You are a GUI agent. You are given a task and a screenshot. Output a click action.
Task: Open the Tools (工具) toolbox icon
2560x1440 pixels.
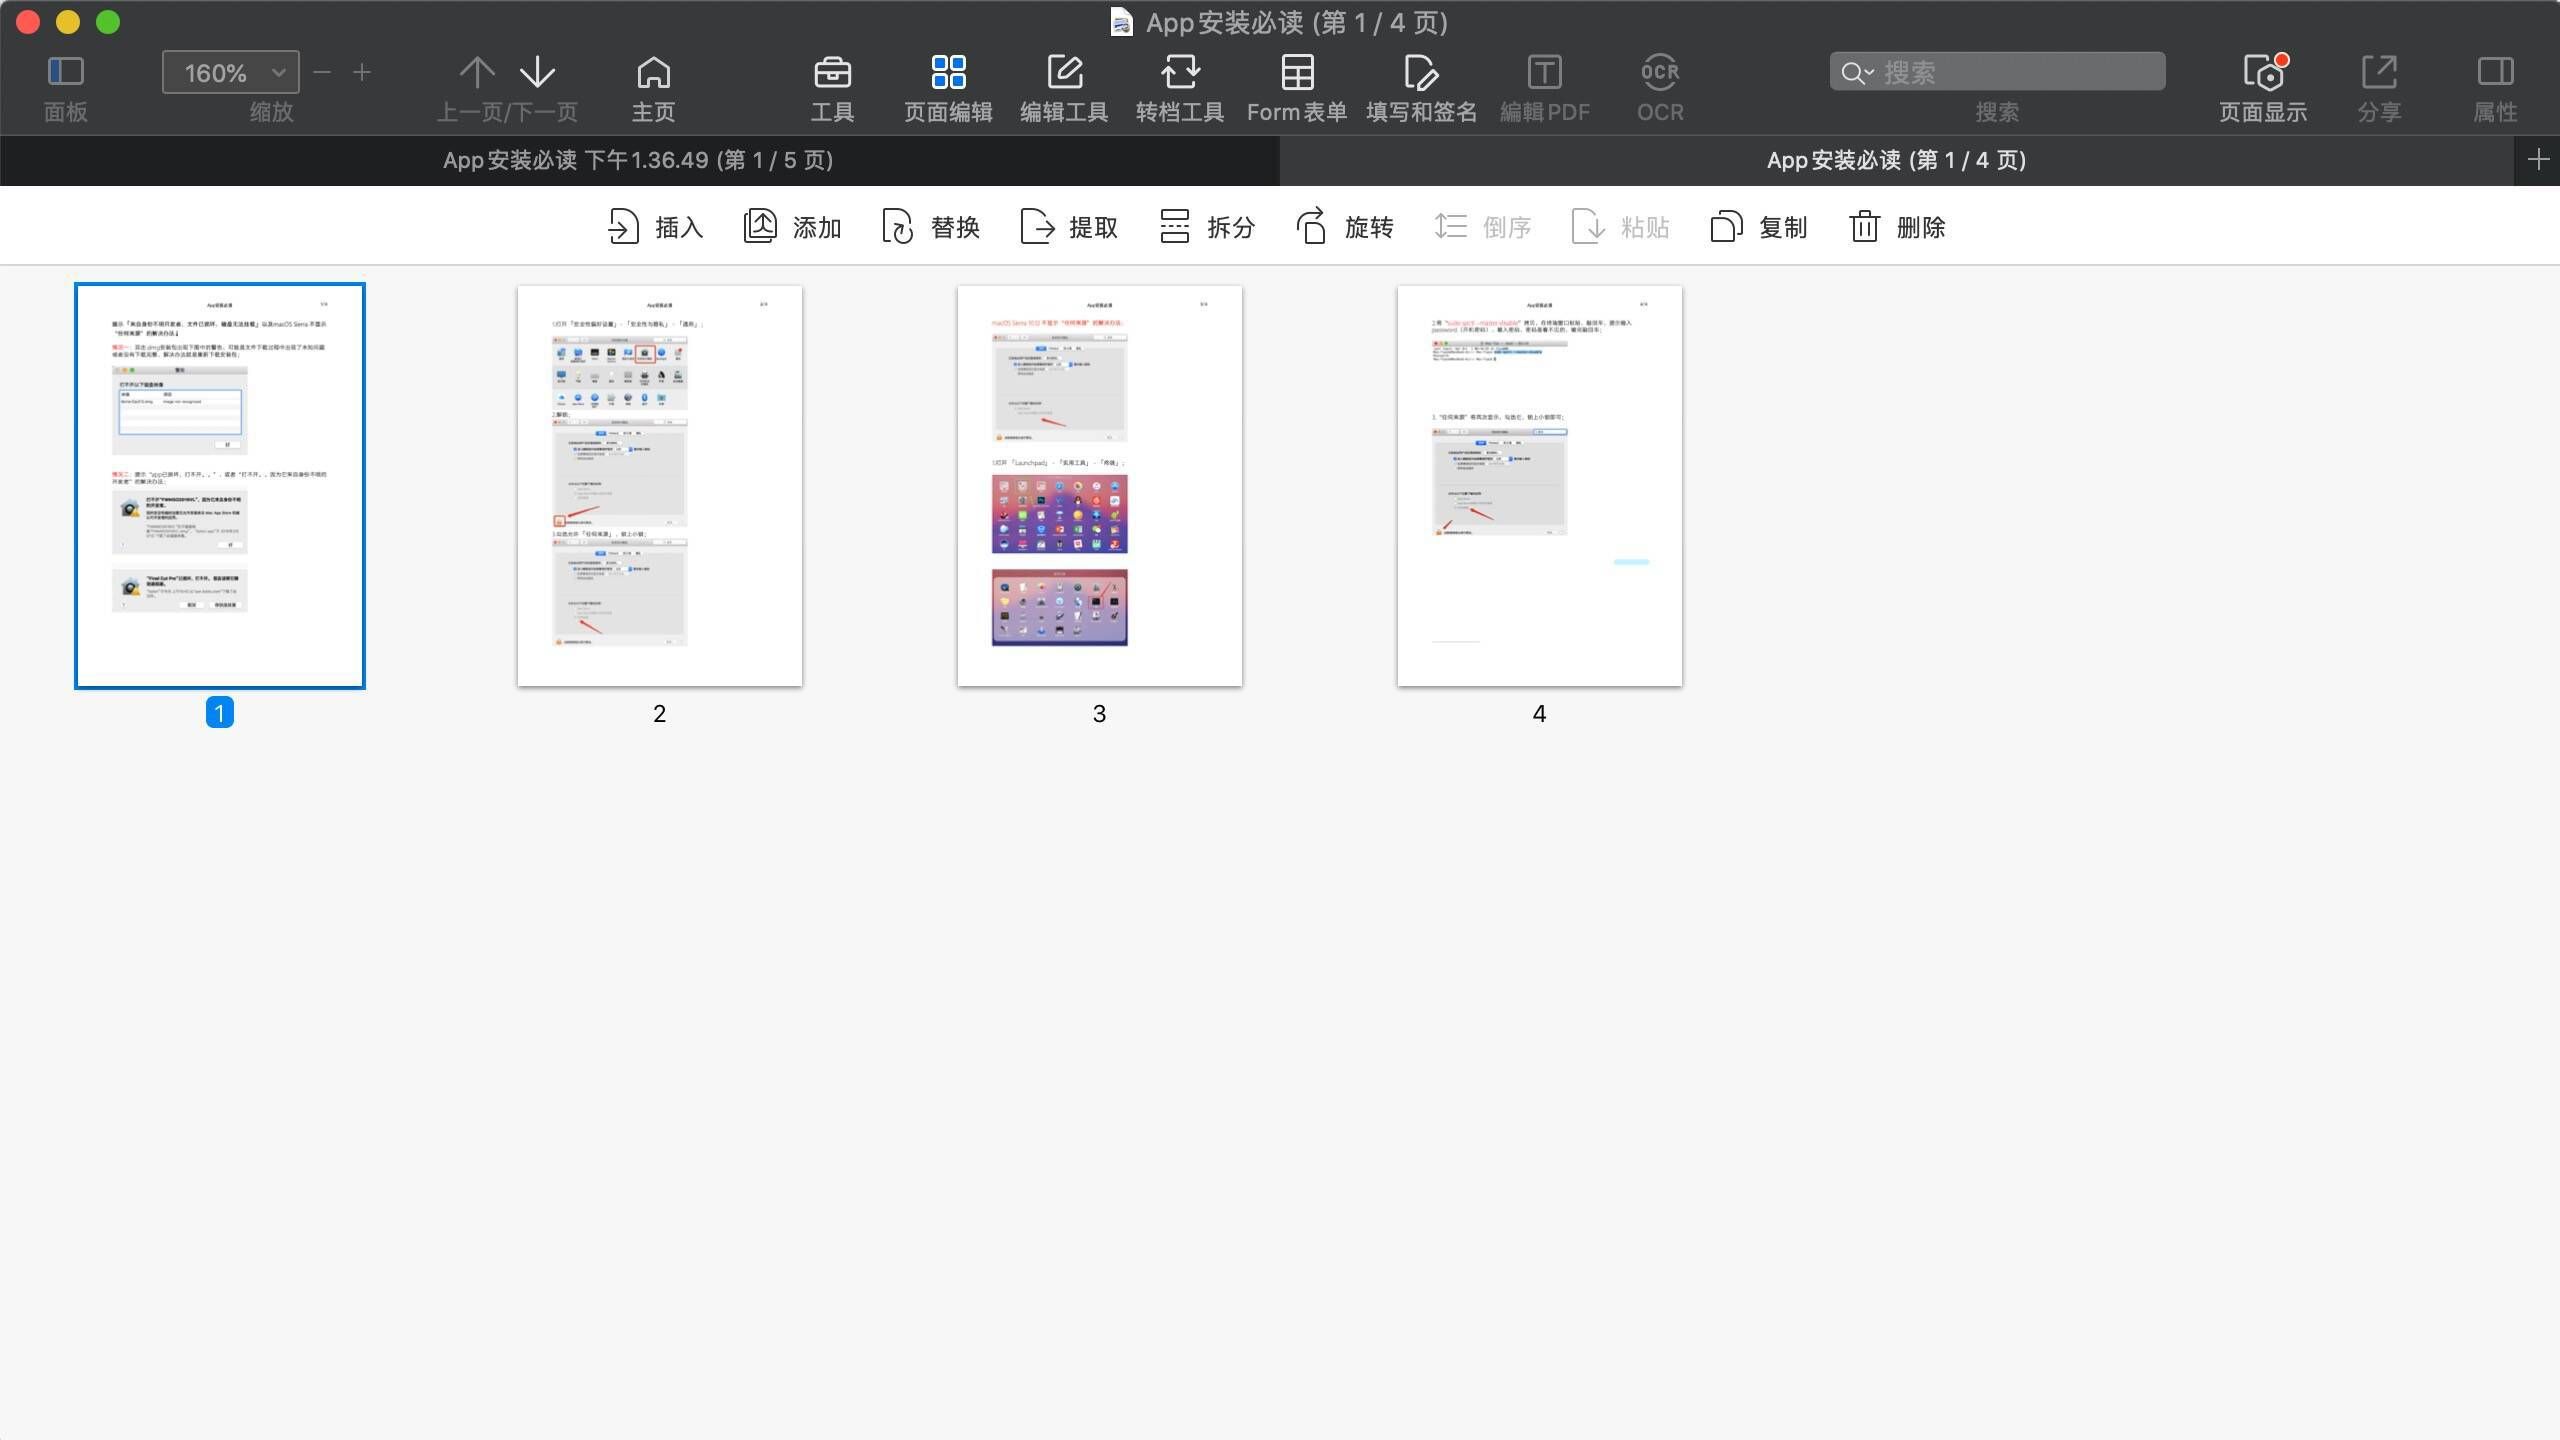pos(832,72)
